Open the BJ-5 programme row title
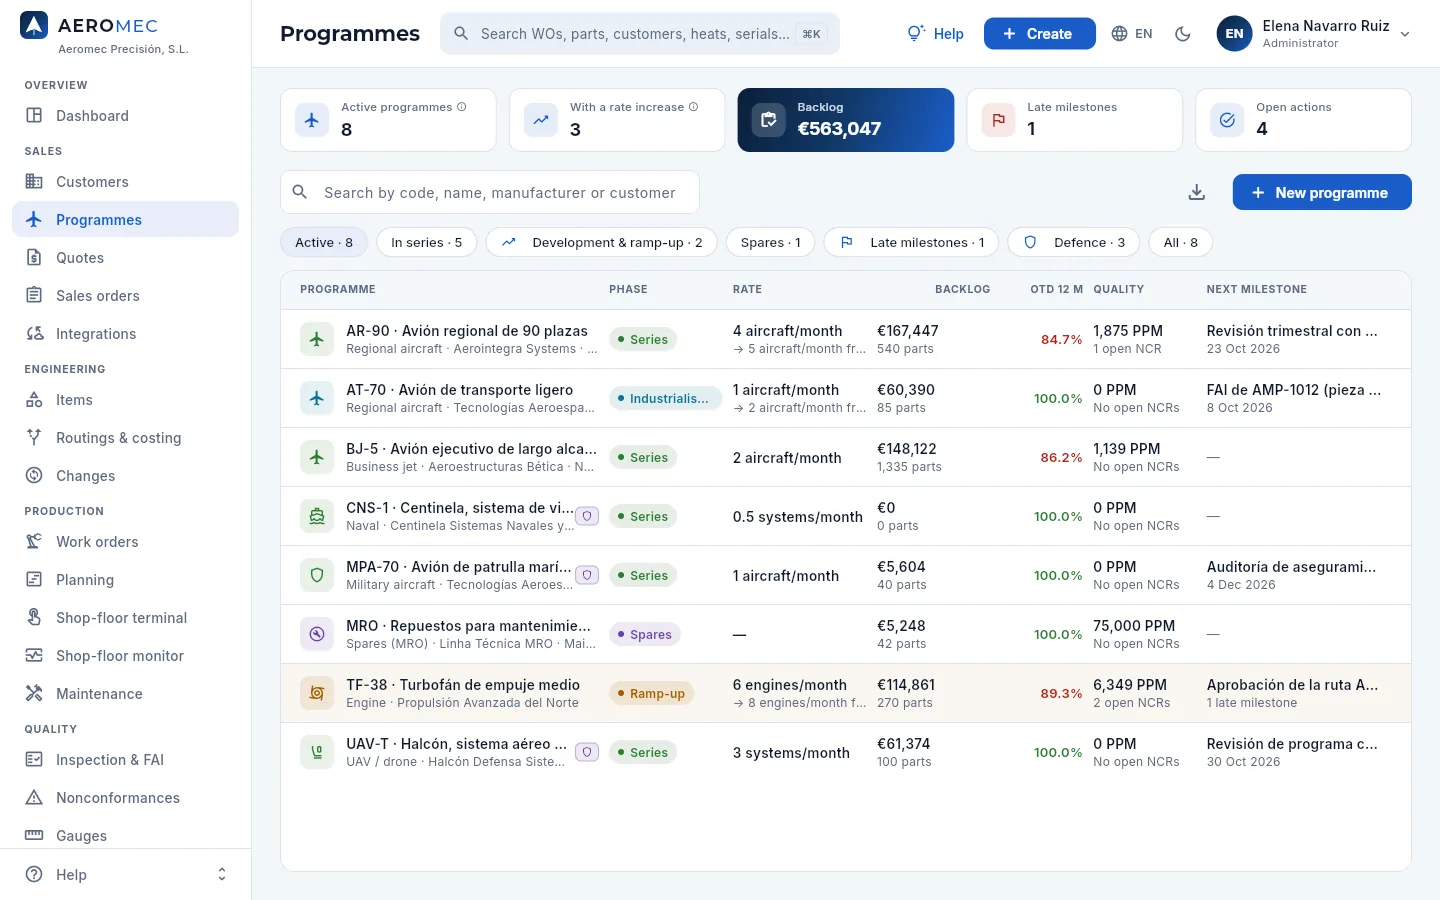This screenshot has height=900, width=1440. point(471,449)
